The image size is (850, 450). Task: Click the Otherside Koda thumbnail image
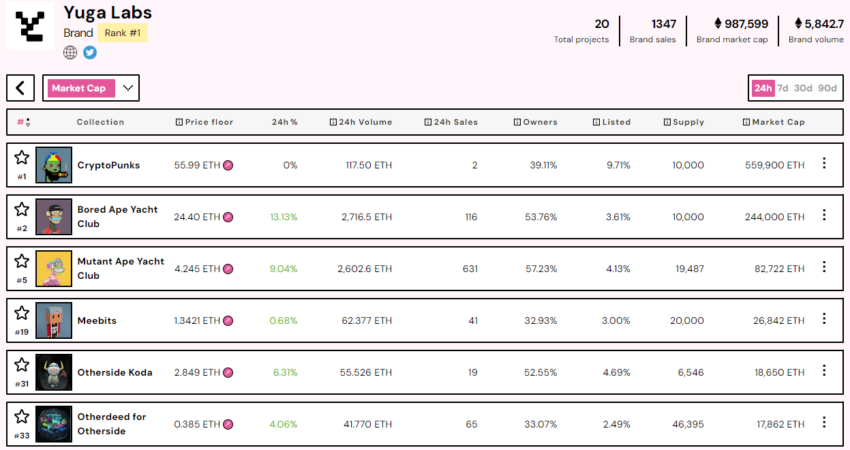click(x=54, y=371)
